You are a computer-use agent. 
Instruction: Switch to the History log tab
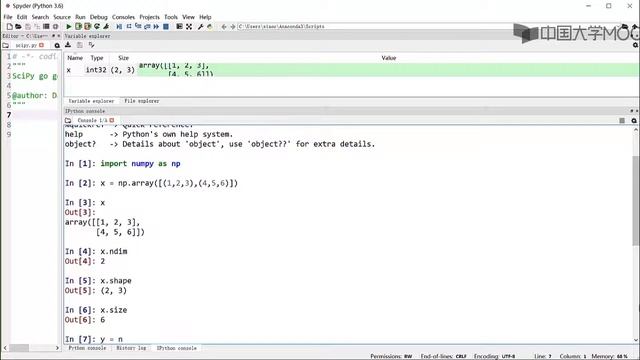pyautogui.click(x=131, y=348)
